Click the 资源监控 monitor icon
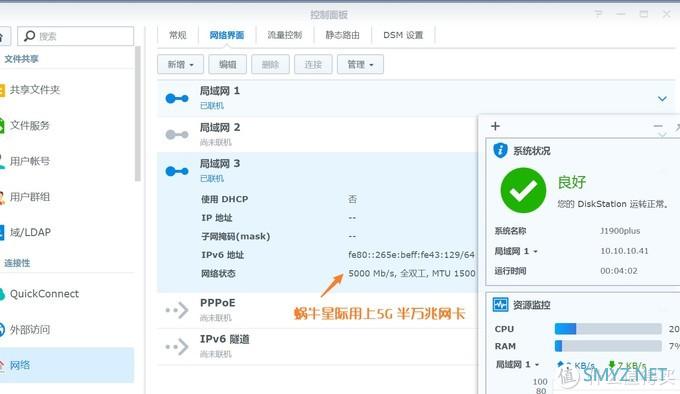 pyautogui.click(x=500, y=304)
